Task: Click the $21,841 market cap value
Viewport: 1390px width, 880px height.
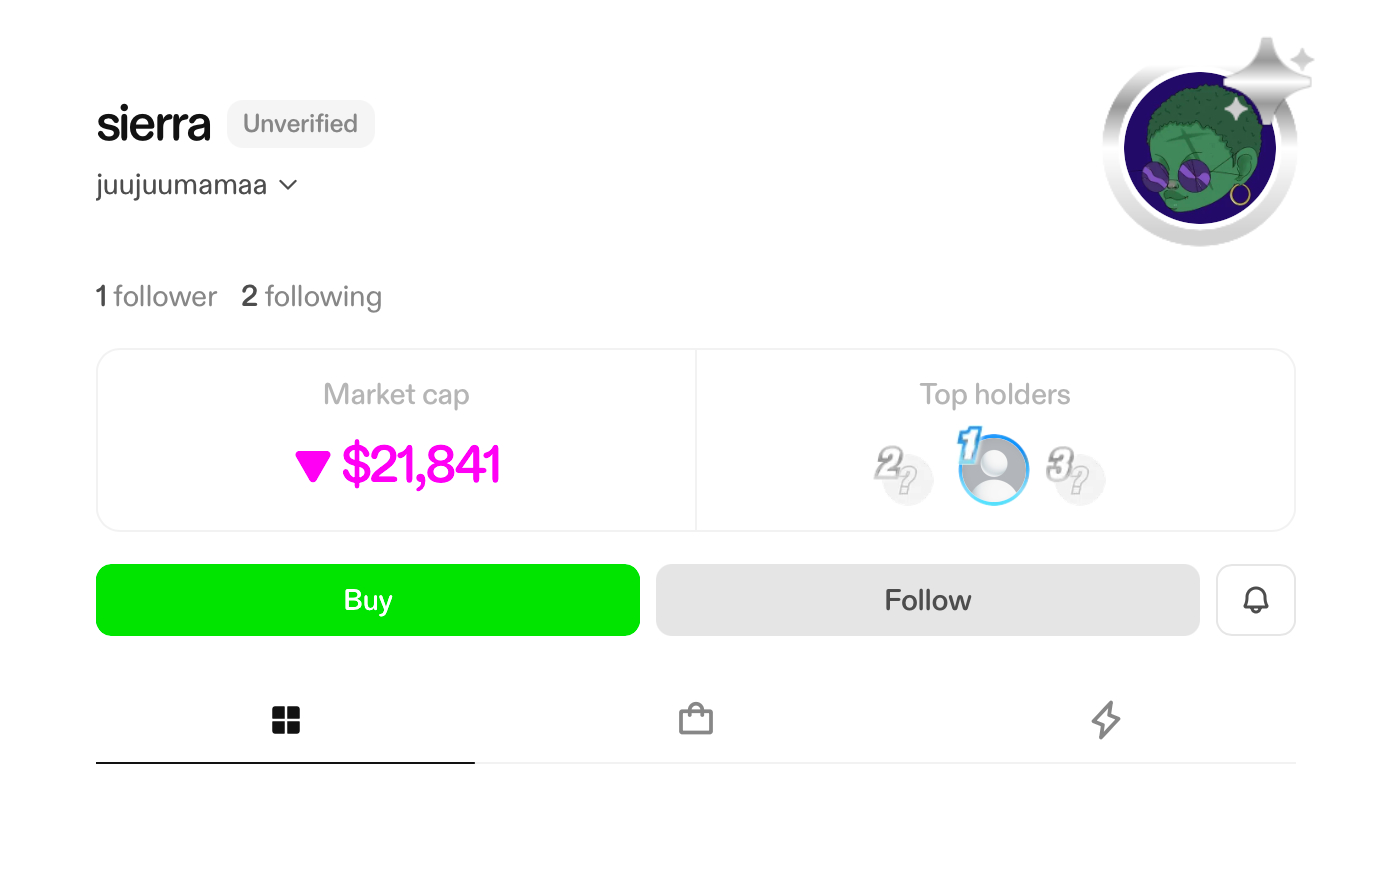Action: (x=421, y=465)
